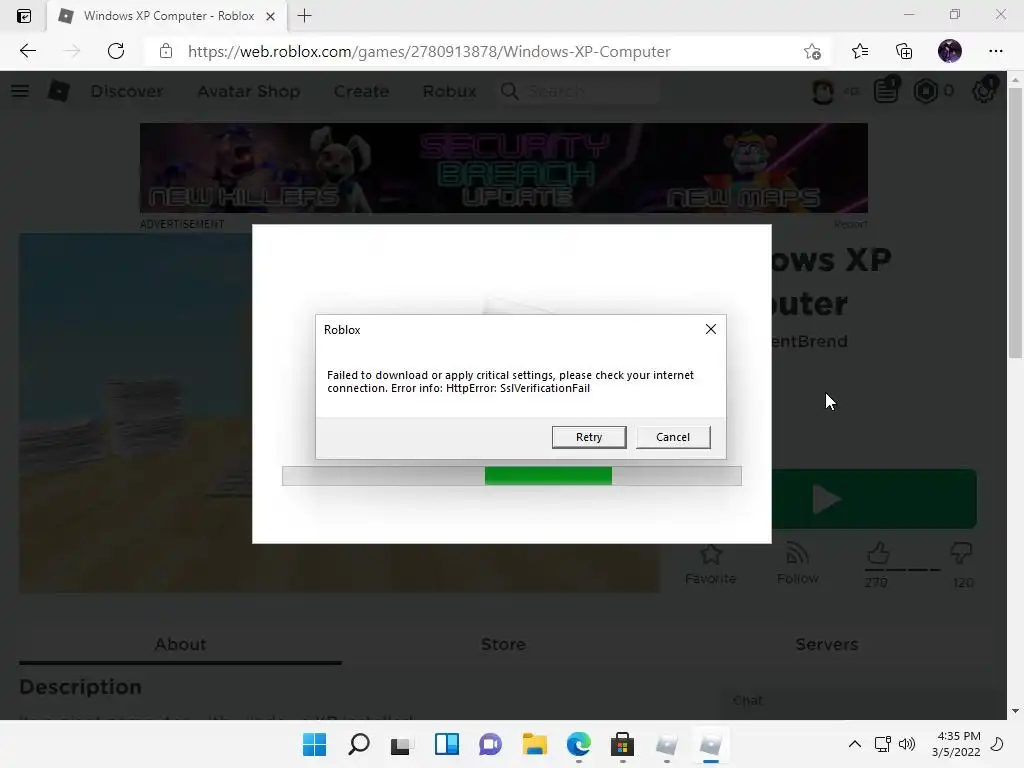Image resolution: width=1024 pixels, height=768 pixels.
Task: Click Retry in the Roblox error dialog
Action: (588, 437)
